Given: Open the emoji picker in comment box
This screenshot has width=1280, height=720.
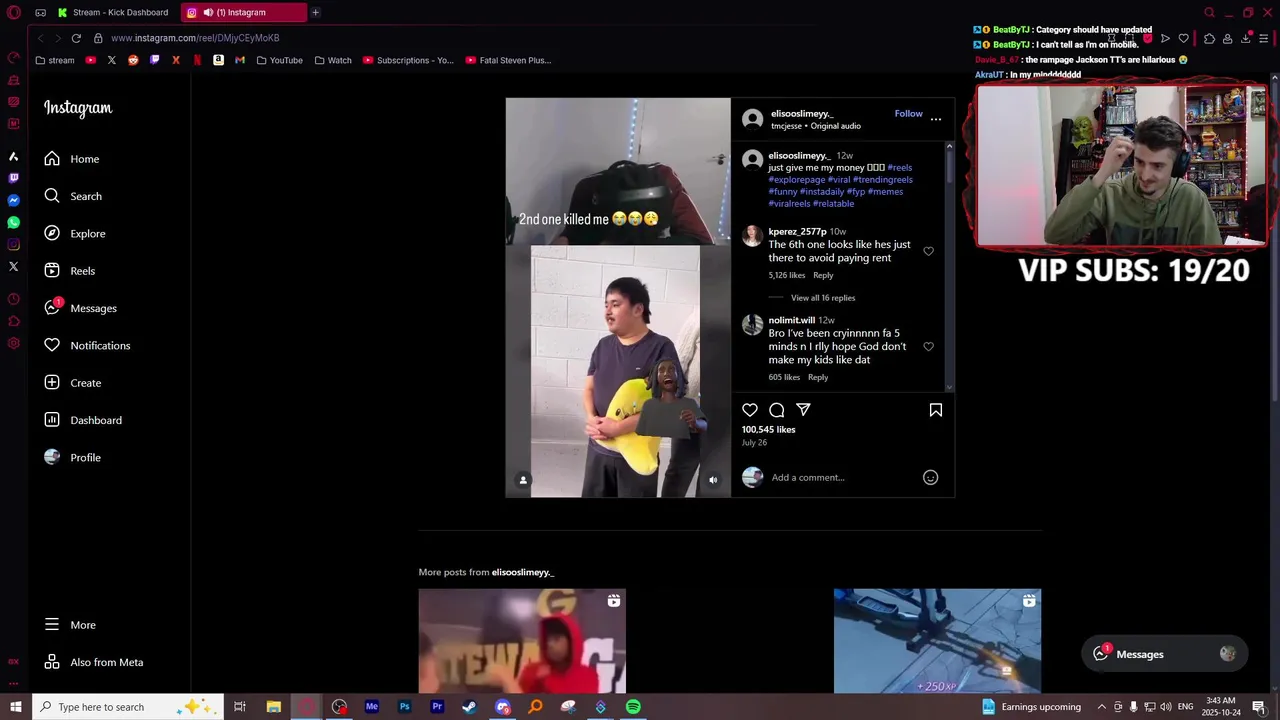Looking at the screenshot, I should [x=930, y=478].
